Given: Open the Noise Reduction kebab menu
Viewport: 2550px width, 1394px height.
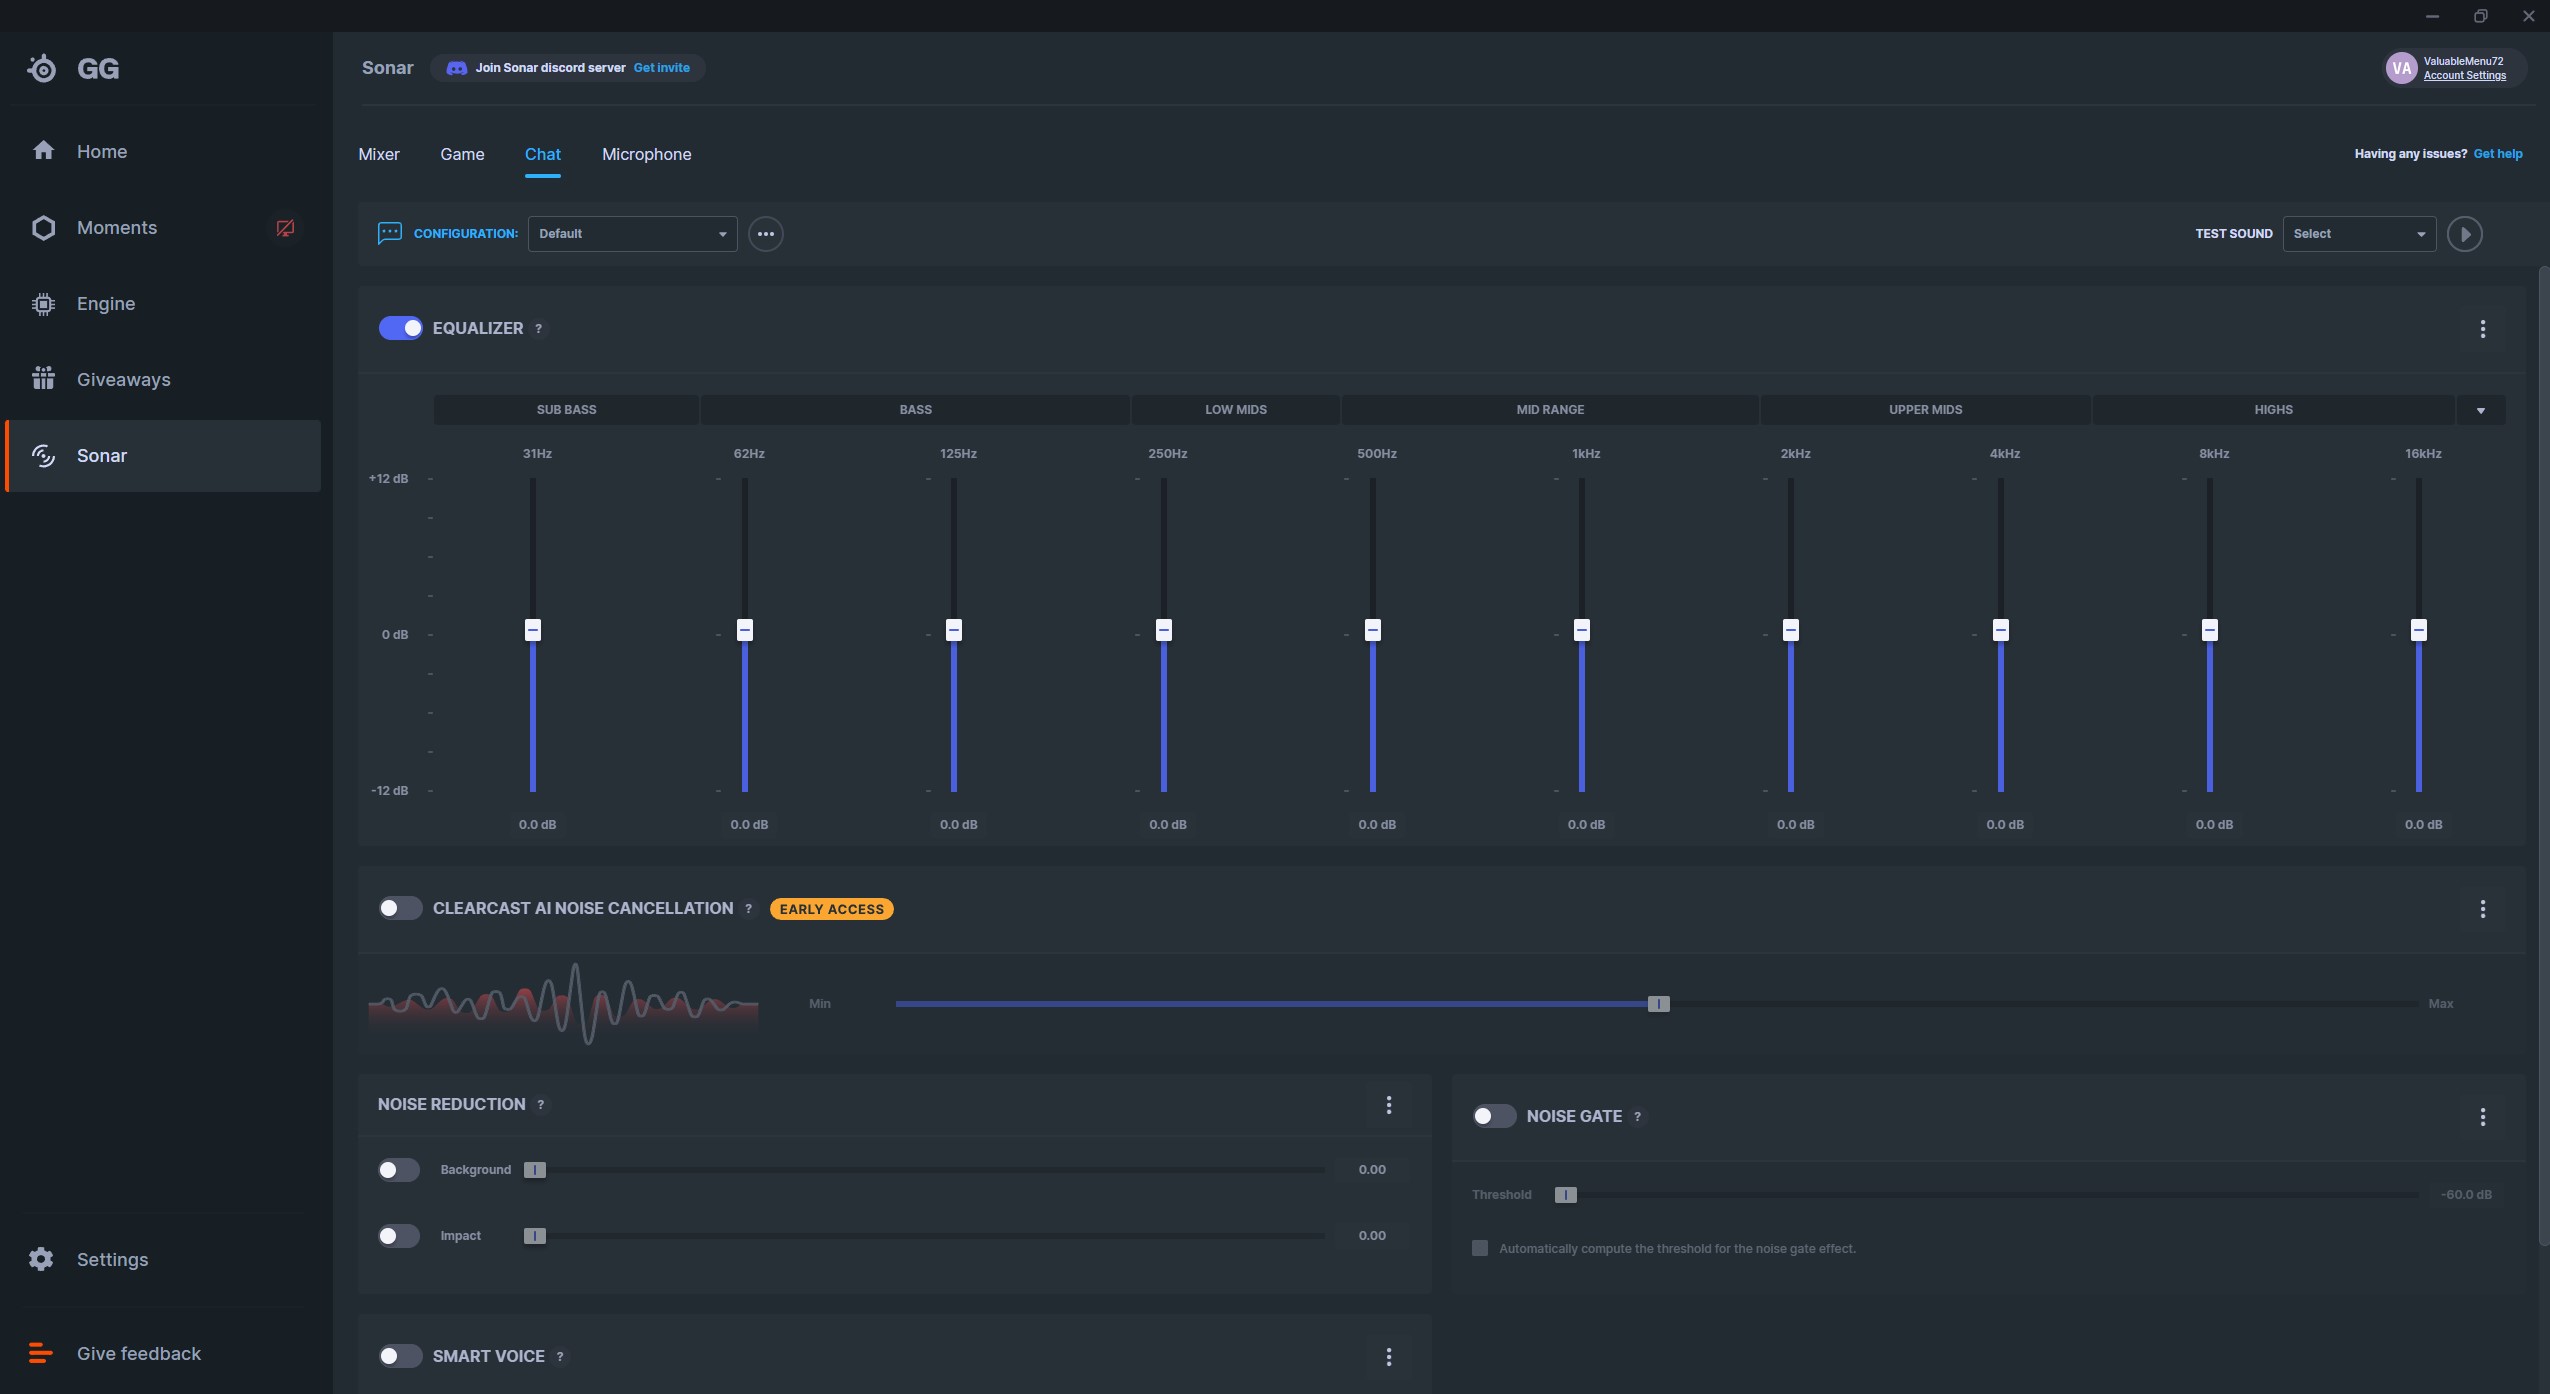Looking at the screenshot, I should (x=1388, y=1105).
